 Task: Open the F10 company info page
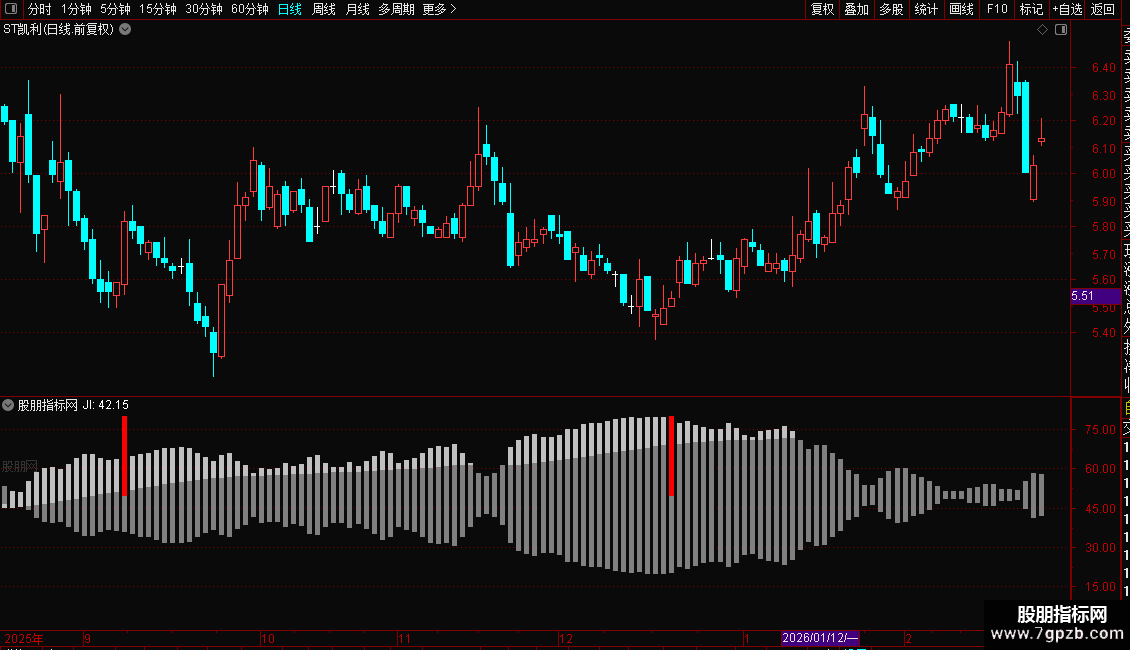tap(997, 9)
